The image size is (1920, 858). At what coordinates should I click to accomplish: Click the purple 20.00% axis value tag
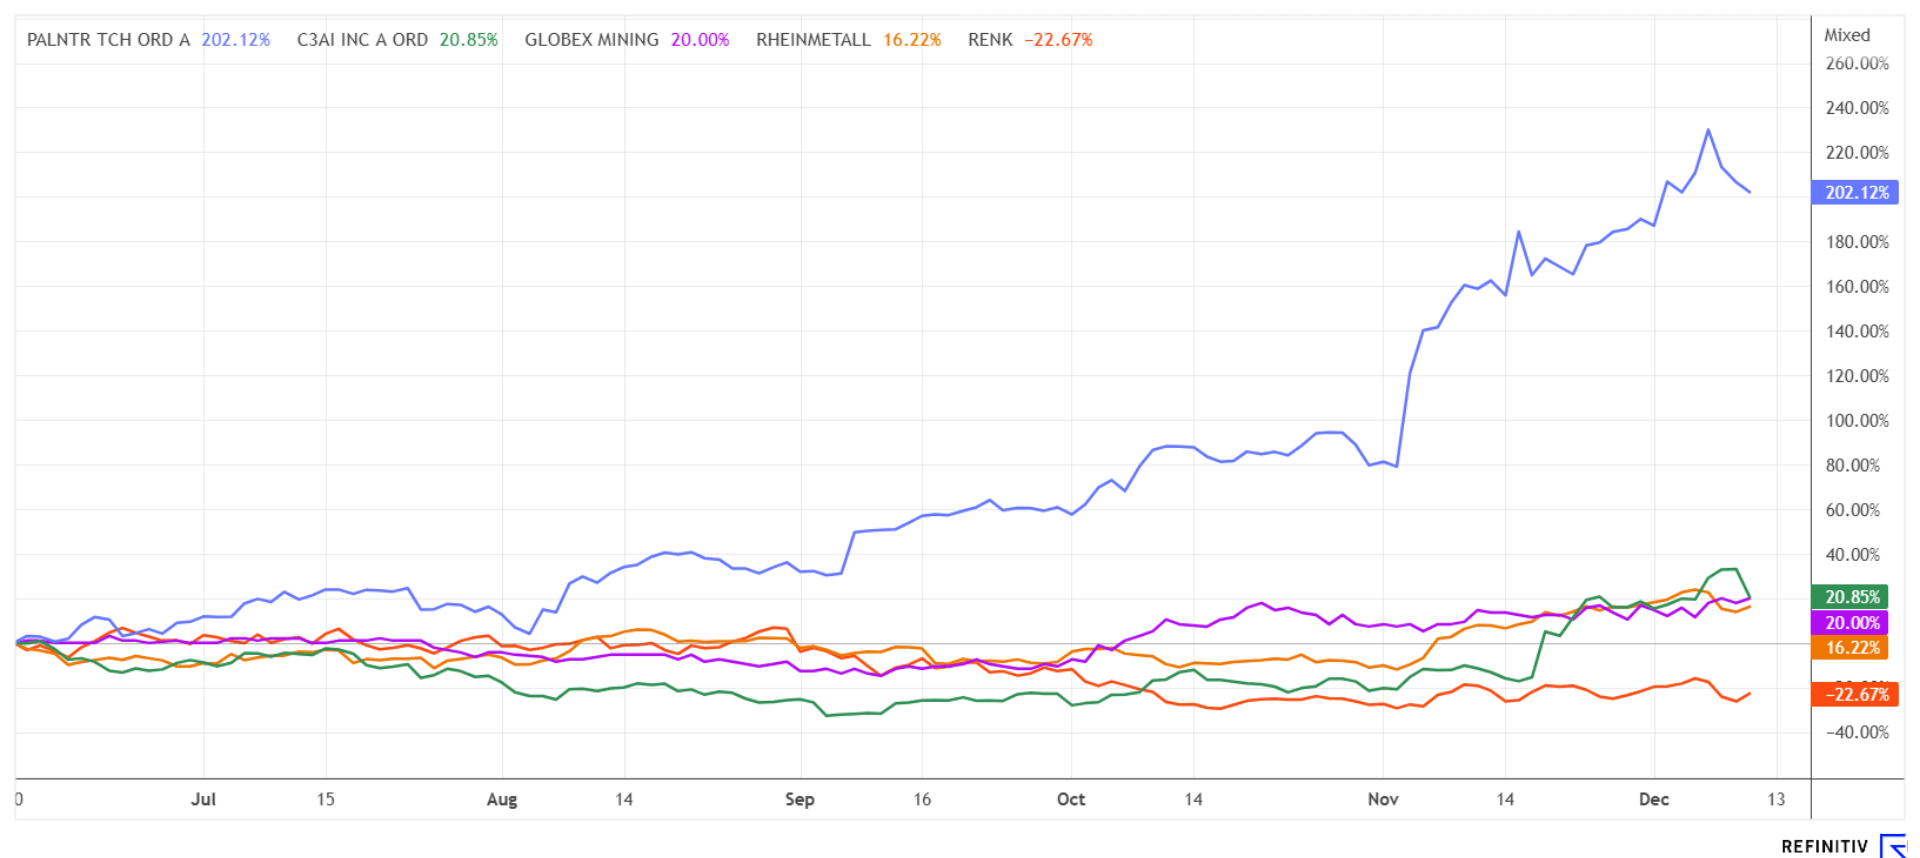(x=1850, y=622)
